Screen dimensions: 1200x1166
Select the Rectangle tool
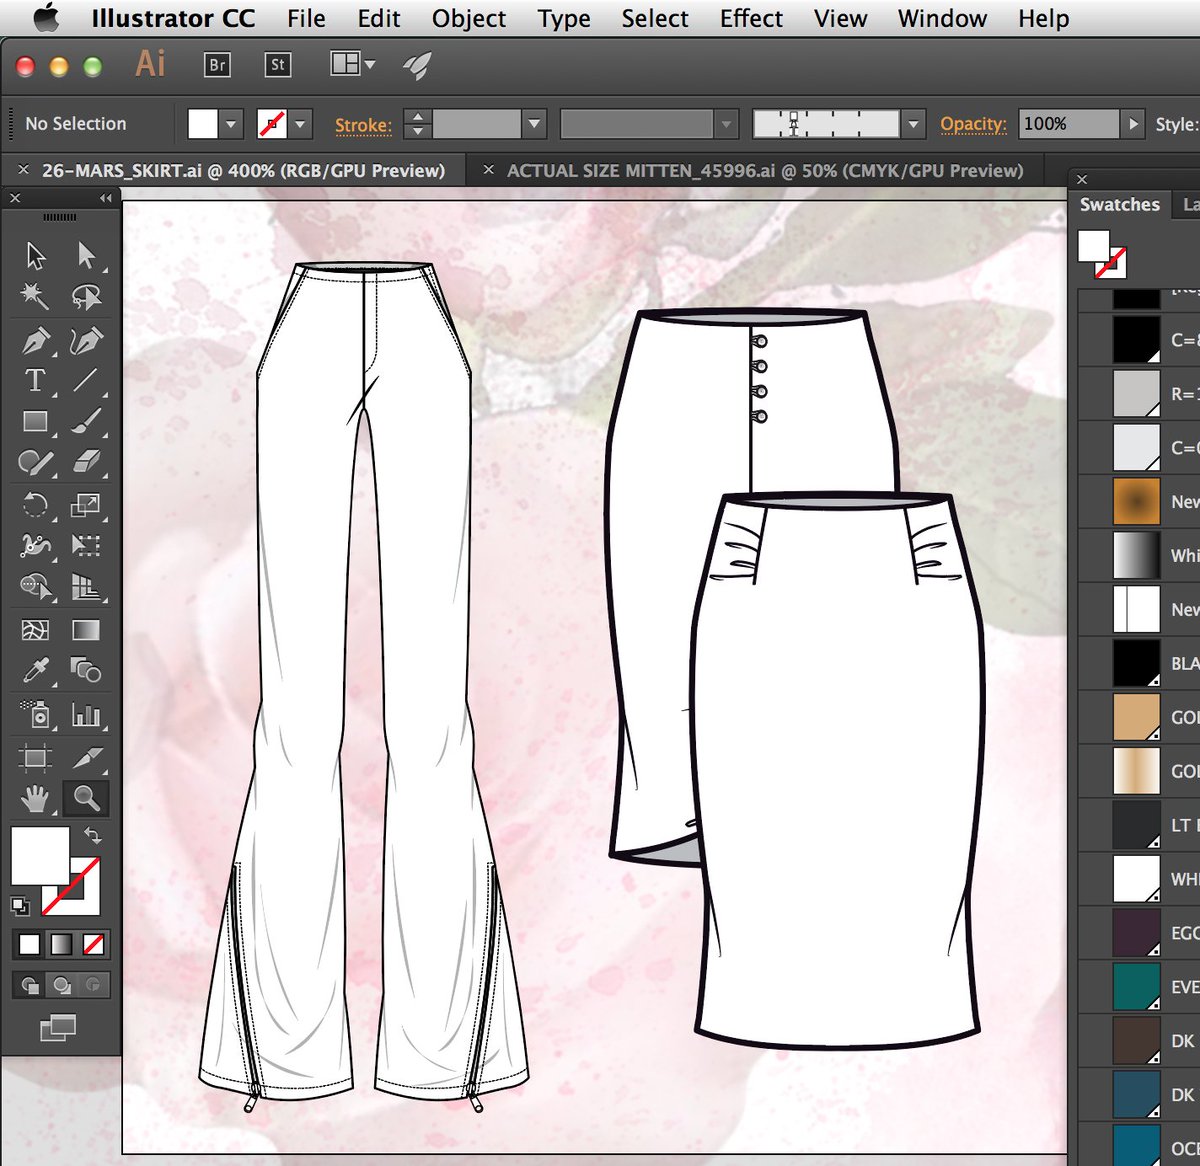[36, 421]
